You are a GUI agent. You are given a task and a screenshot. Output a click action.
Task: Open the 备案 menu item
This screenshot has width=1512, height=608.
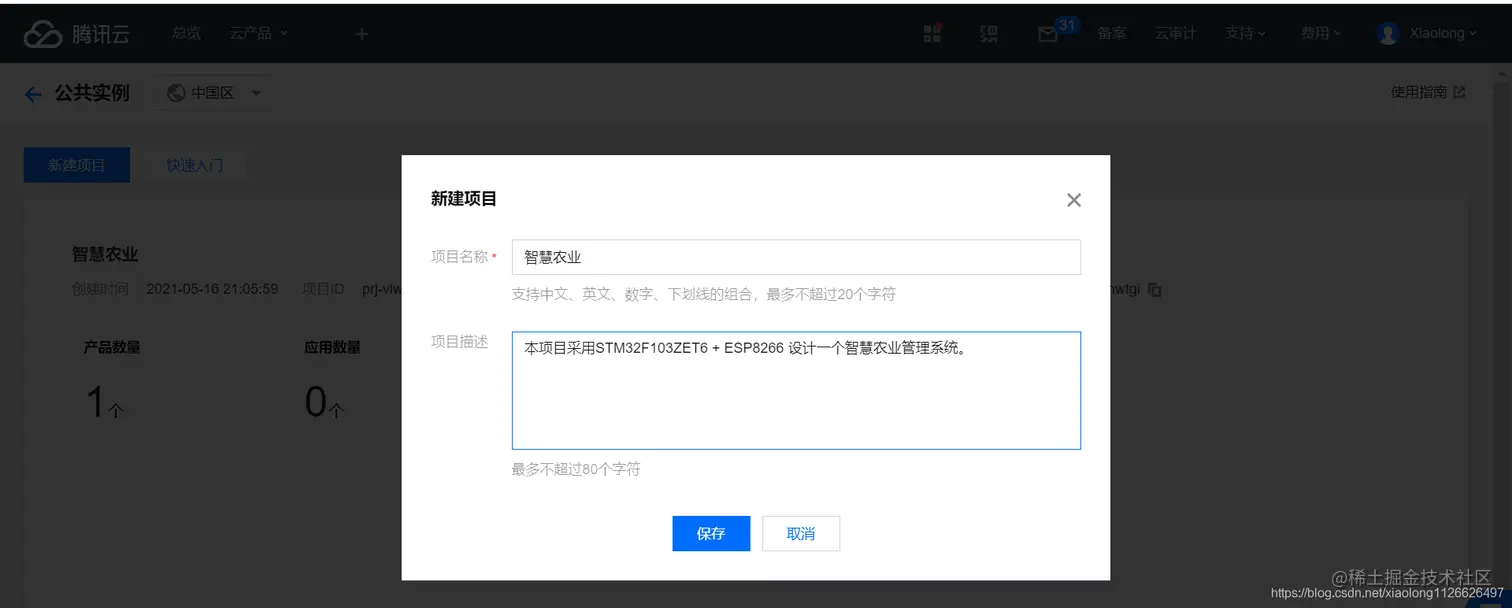1112,33
